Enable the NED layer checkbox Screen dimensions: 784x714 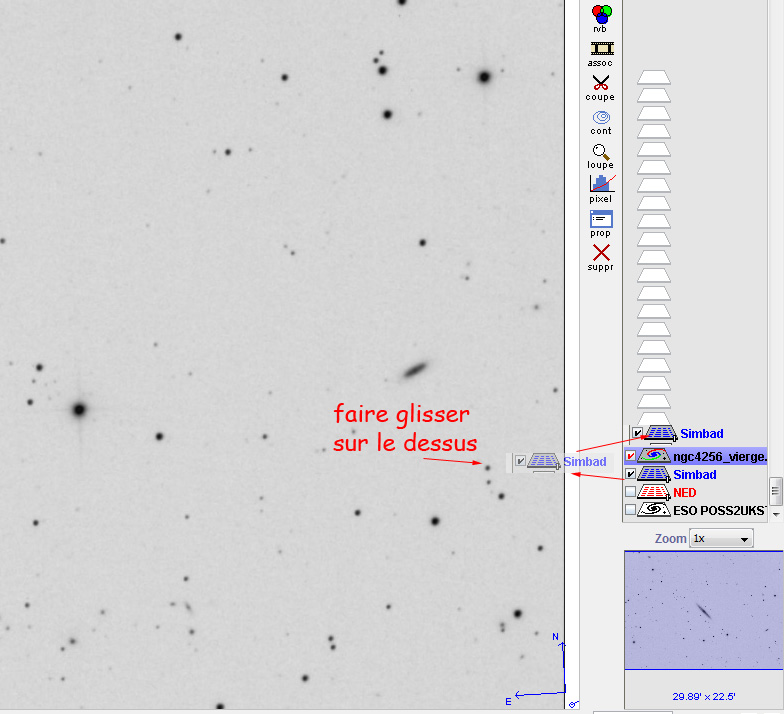(x=630, y=492)
